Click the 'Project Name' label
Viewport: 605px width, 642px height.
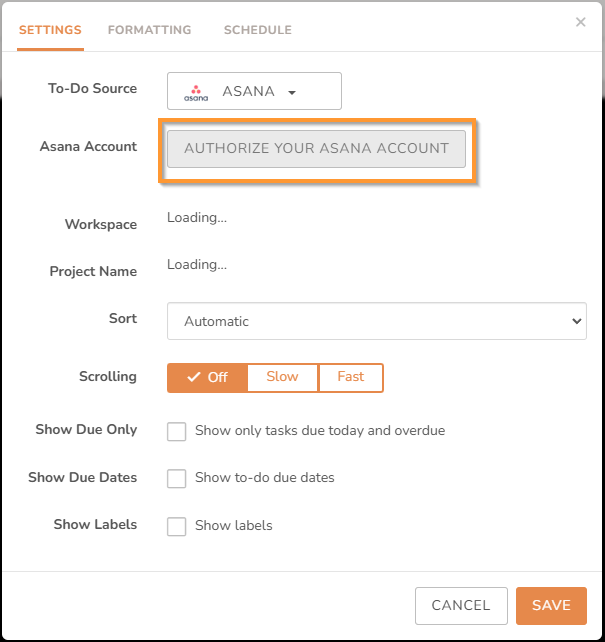coord(93,271)
